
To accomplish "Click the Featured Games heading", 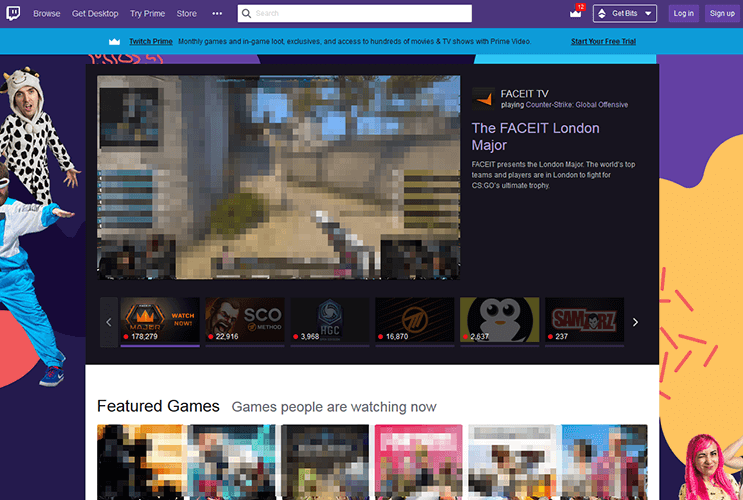I will 158,406.
